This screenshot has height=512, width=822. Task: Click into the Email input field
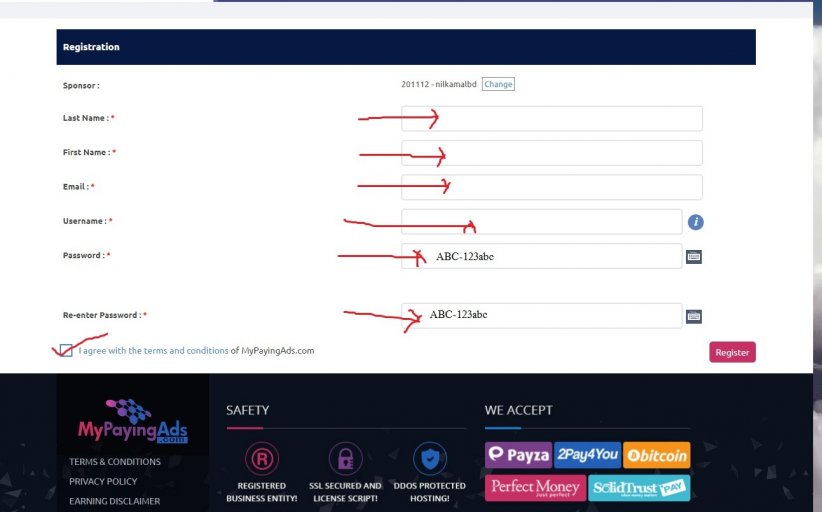click(x=551, y=187)
